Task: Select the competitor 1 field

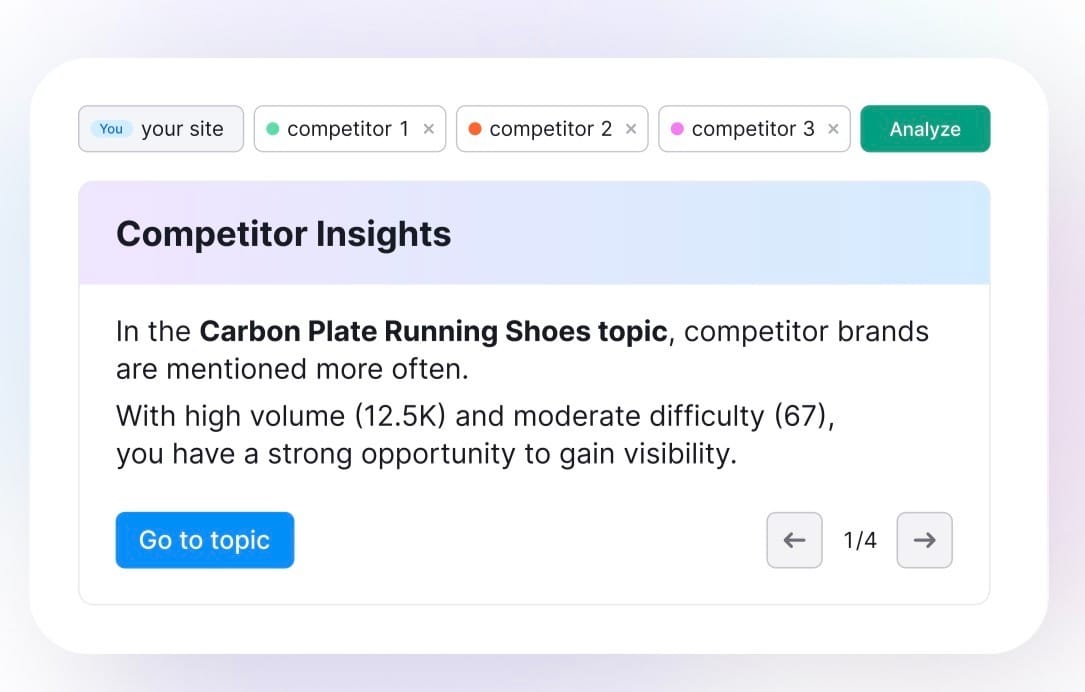Action: [347, 129]
